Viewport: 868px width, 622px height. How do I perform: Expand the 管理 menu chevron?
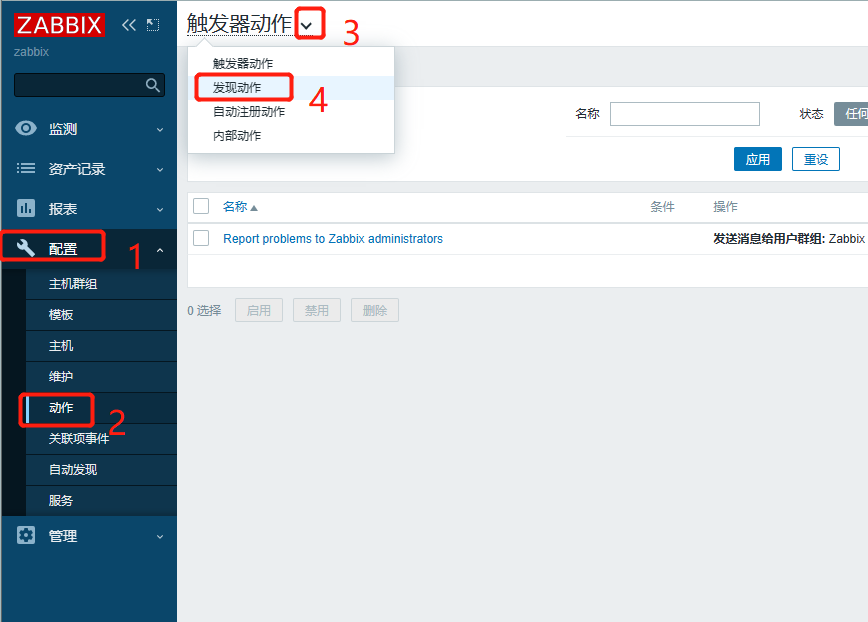tap(160, 536)
